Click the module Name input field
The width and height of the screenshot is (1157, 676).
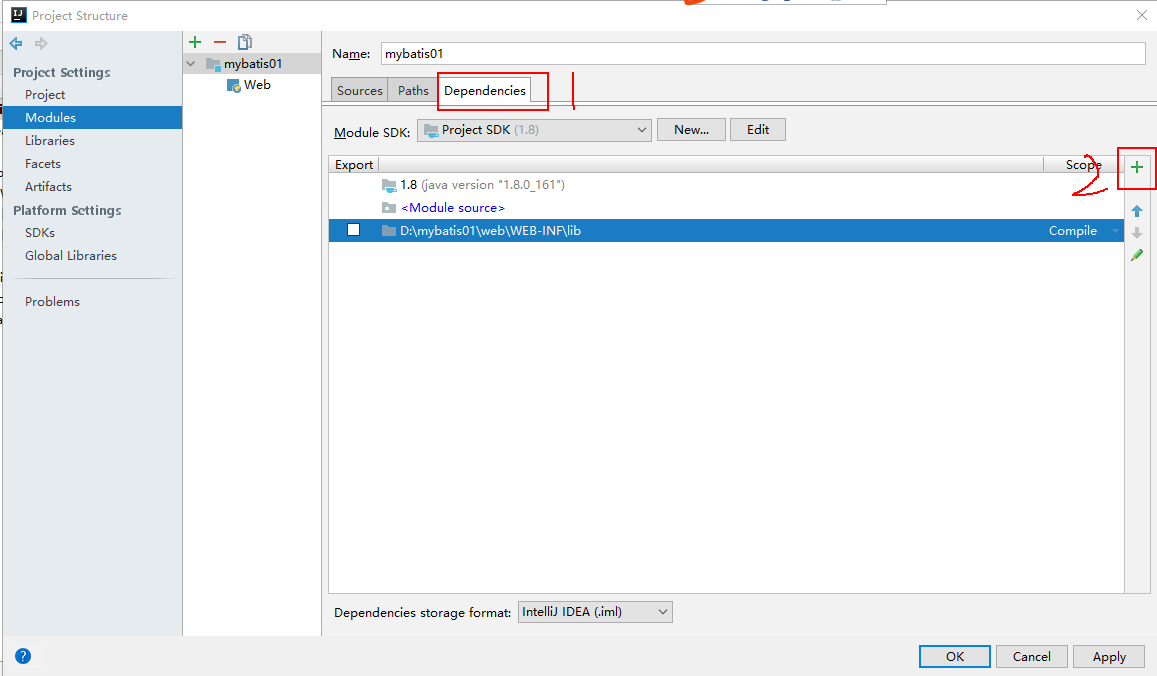pyautogui.click(x=763, y=53)
